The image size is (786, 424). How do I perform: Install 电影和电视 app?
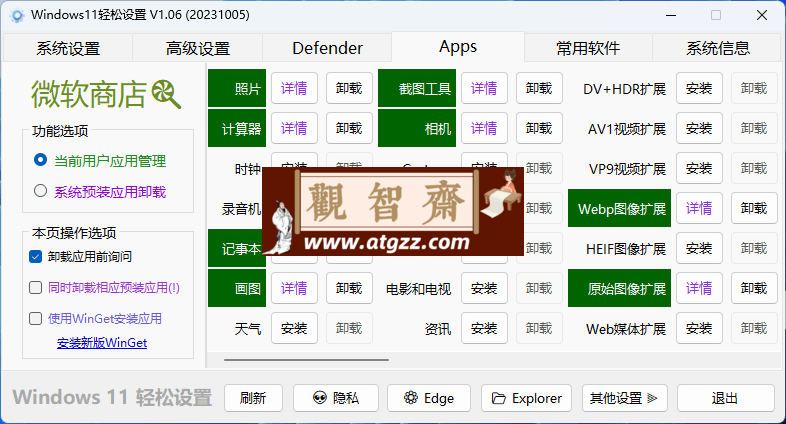pos(484,288)
